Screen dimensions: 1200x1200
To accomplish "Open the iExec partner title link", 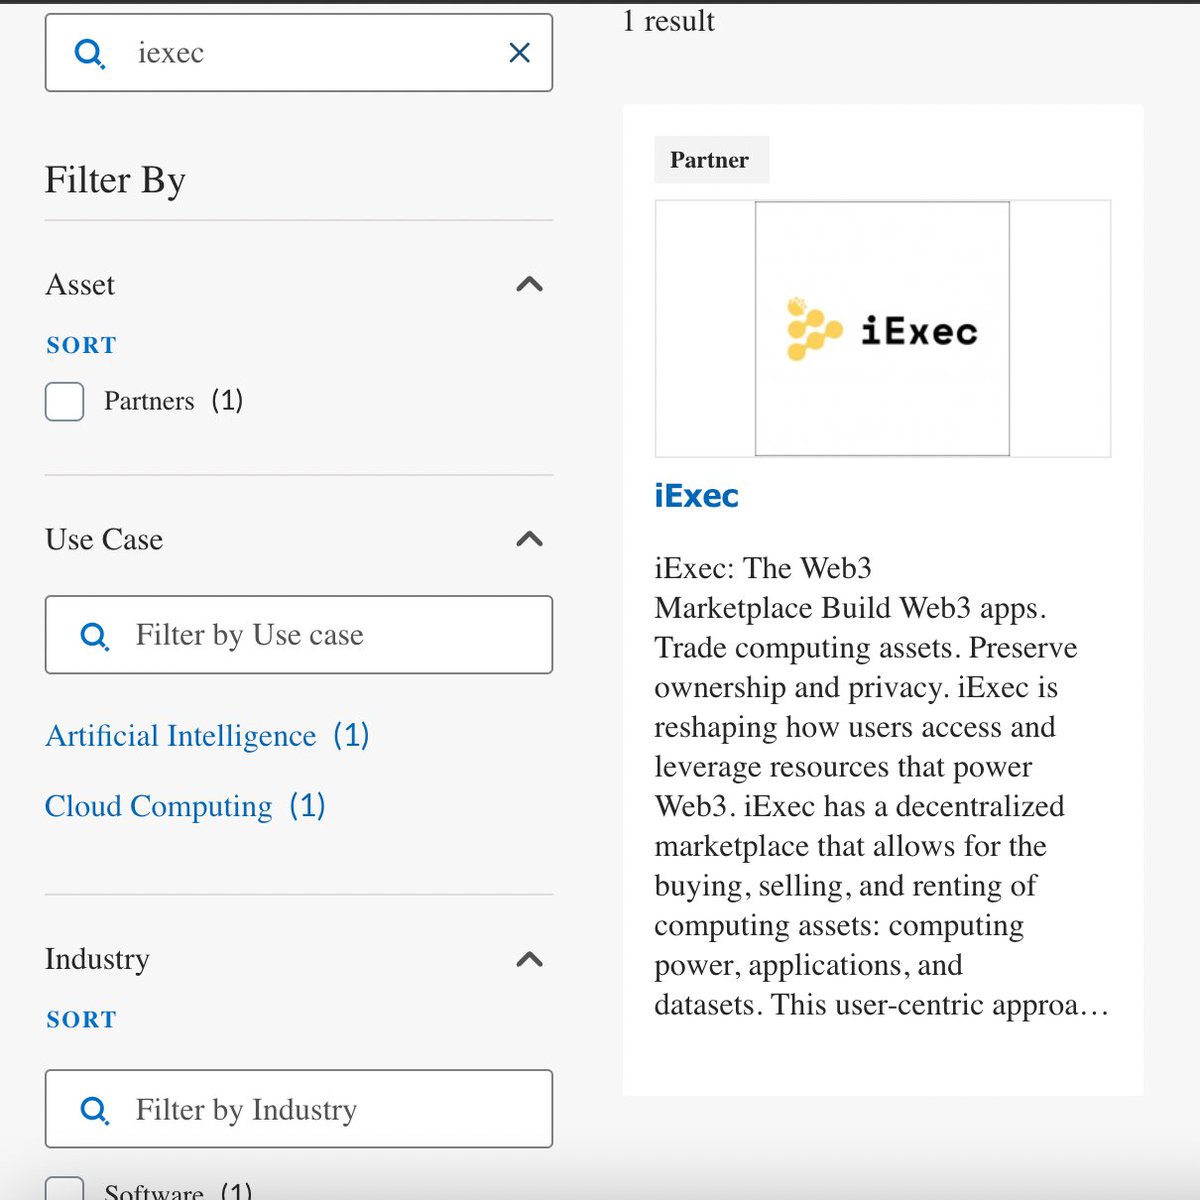I will pos(696,496).
